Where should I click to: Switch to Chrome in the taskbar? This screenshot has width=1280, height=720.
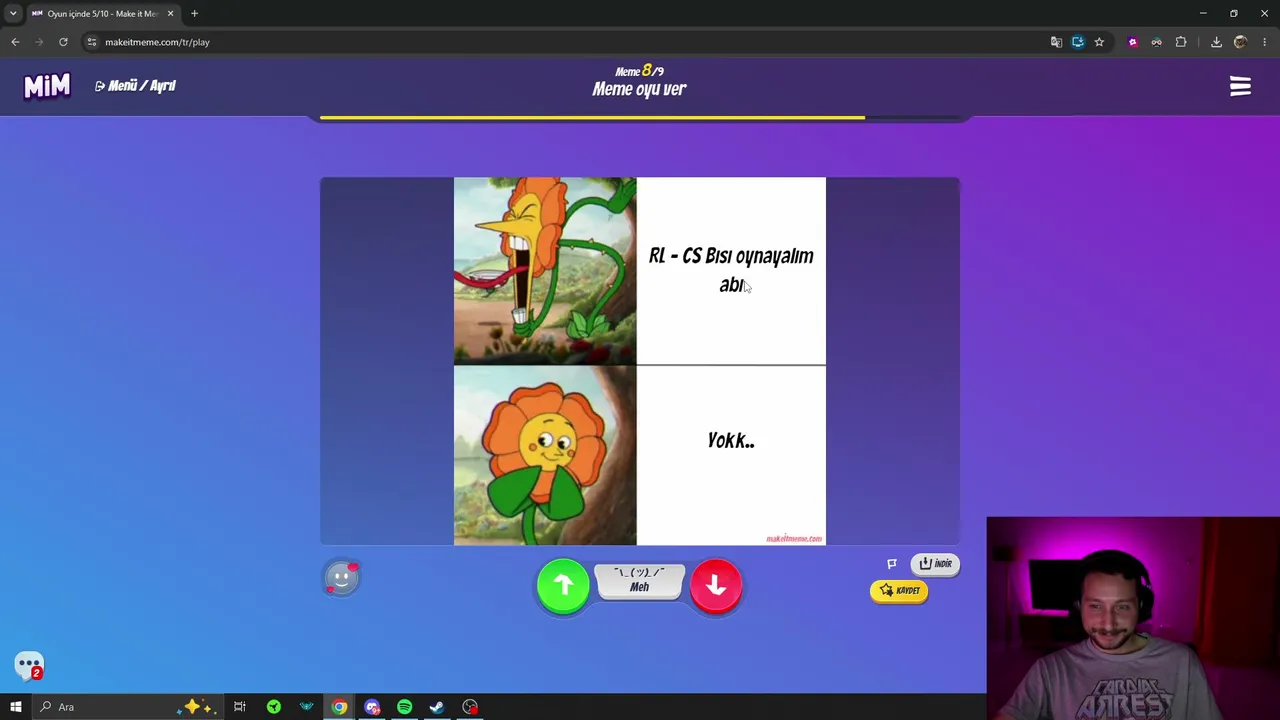click(339, 707)
